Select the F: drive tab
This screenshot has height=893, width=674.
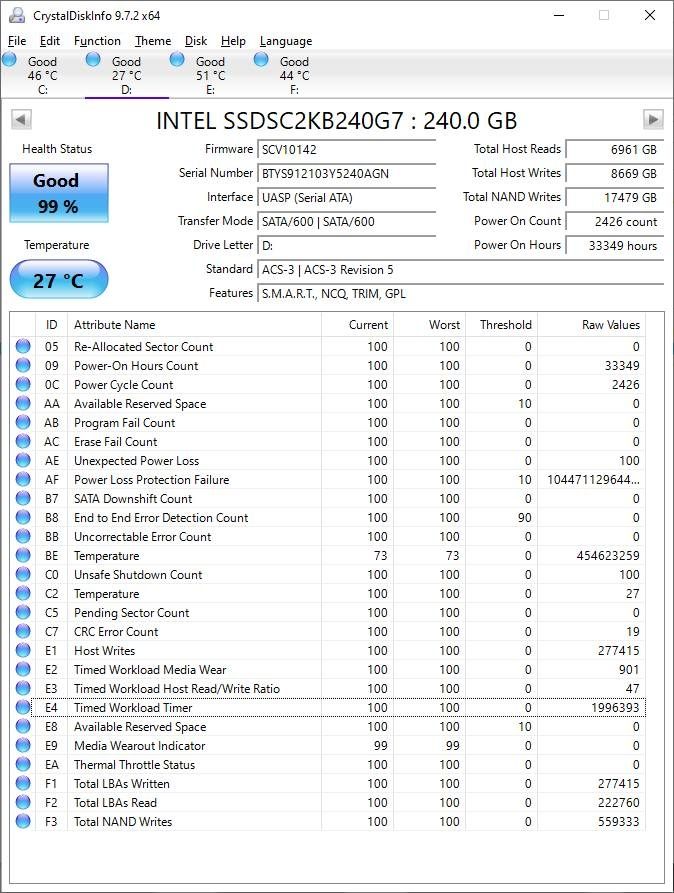[x=294, y=75]
